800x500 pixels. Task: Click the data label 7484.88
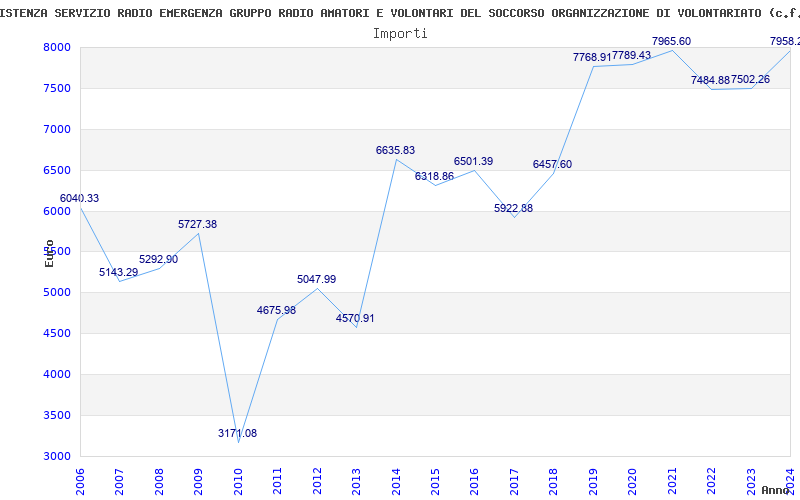pos(710,80)
